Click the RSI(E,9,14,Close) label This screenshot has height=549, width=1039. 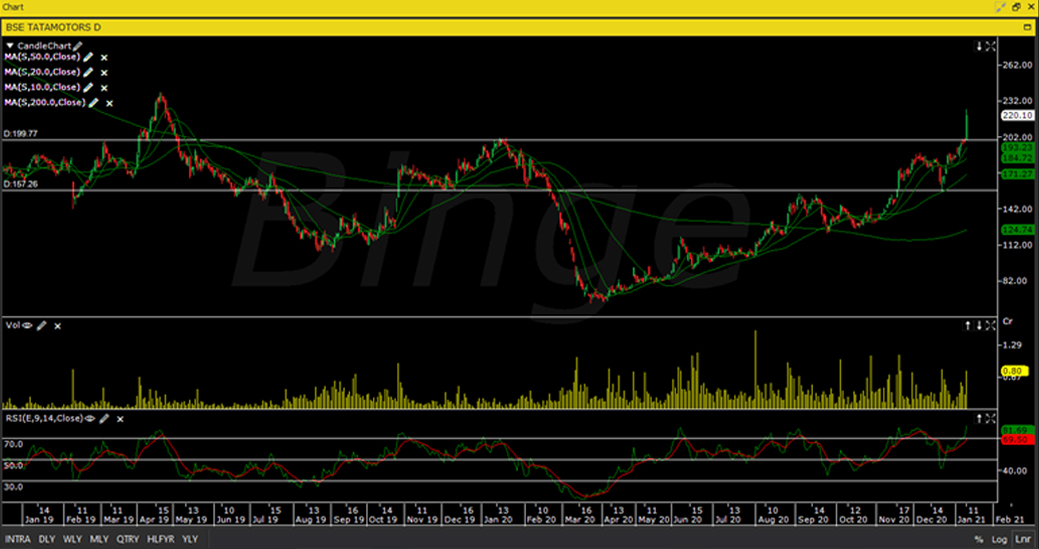[44, 419]
